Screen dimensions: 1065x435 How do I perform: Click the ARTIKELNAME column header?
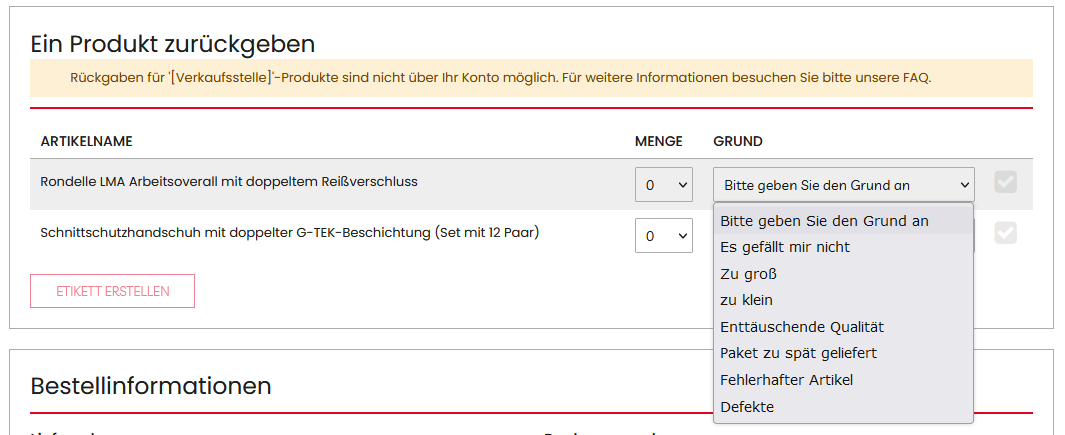87,141
